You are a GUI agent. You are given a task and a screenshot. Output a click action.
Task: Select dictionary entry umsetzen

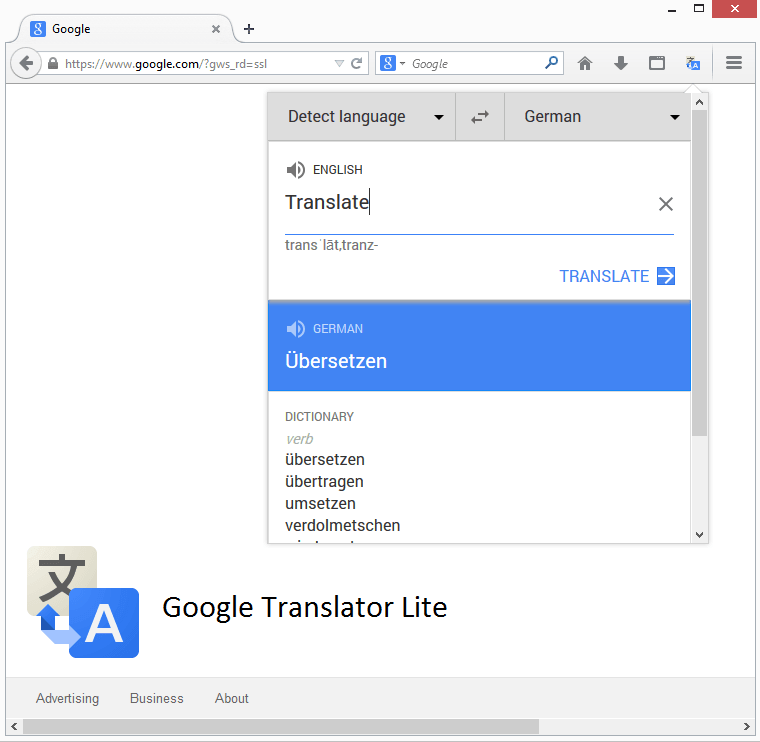tap(320, 504)
